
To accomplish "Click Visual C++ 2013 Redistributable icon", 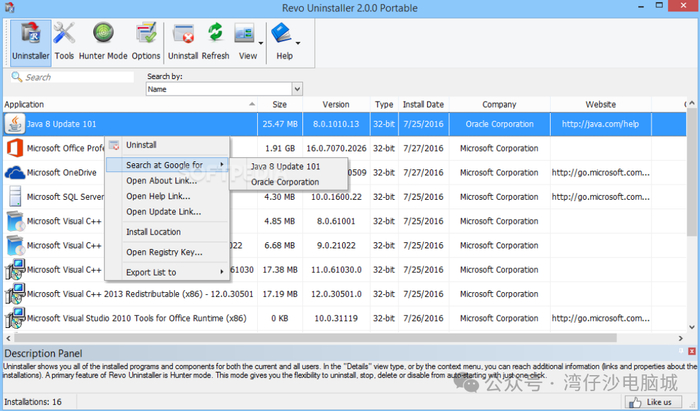I will point(15,294).
